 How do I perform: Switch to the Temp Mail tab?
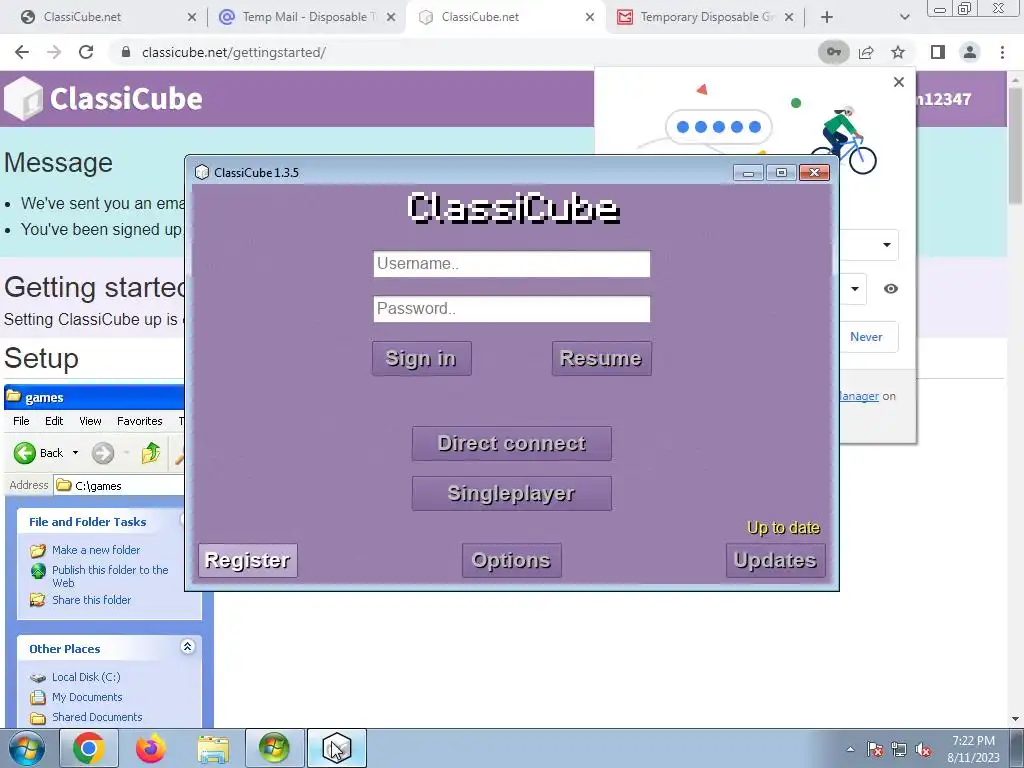click(x=305, y=17)
